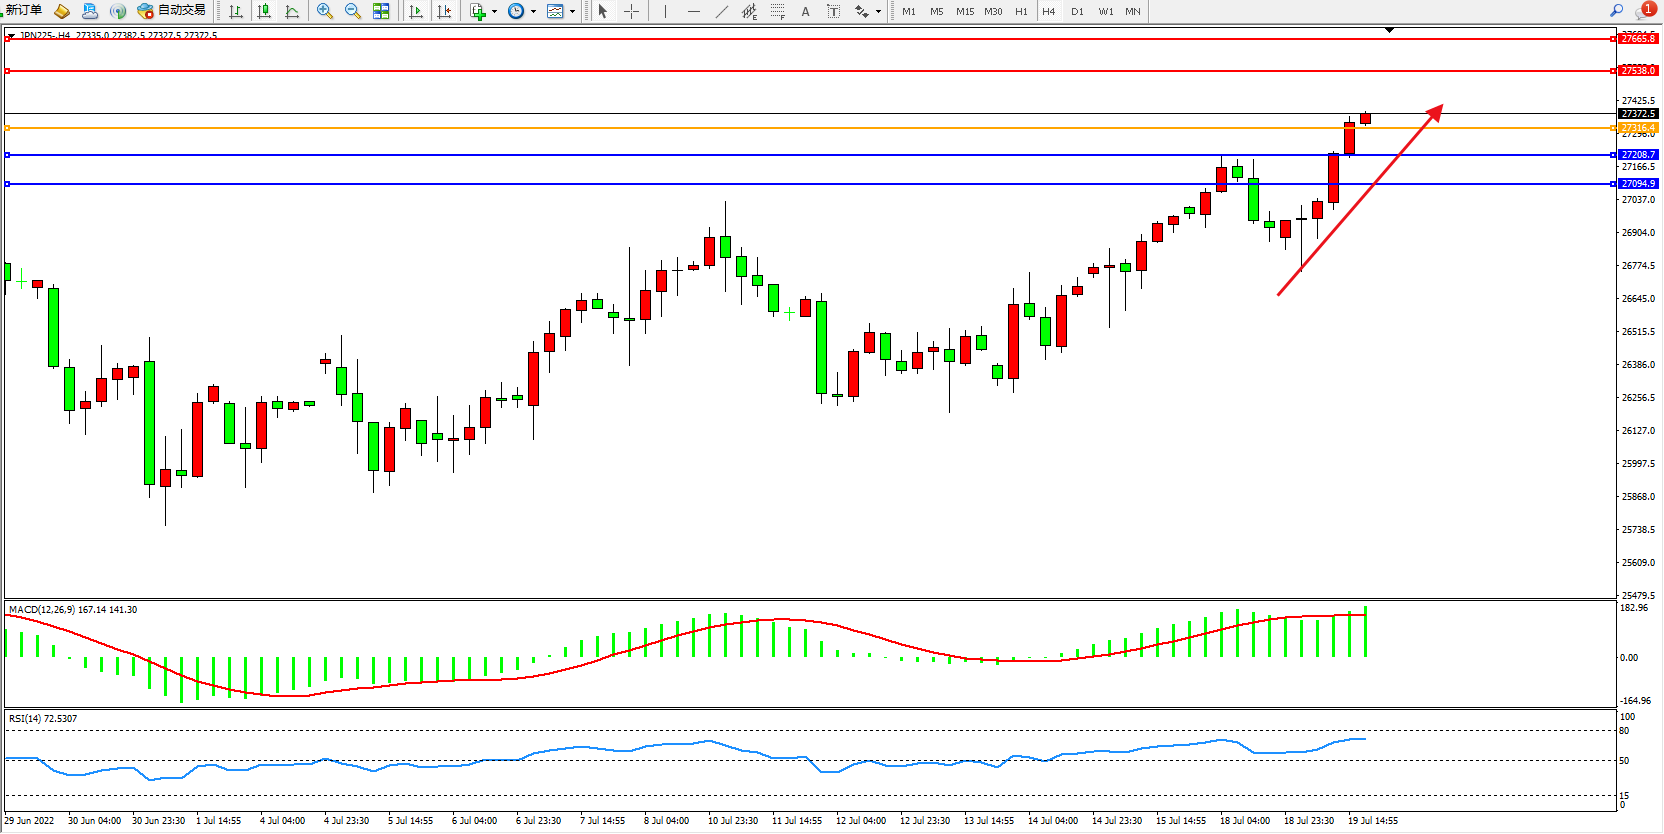This screenshot has width=1664, height=834.
Task: Switch chart to candlestick mode
Action: 264,12
